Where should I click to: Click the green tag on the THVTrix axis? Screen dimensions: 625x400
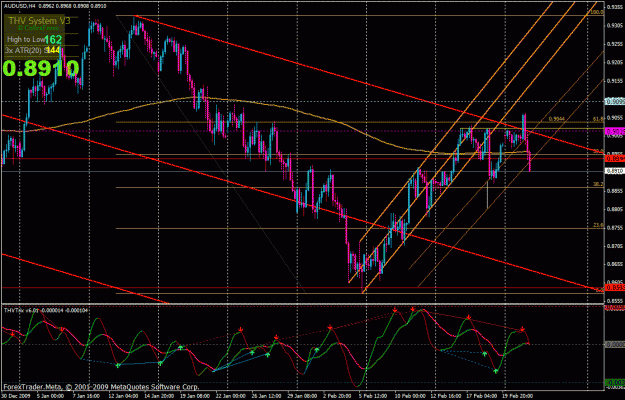tap(615, 382)
